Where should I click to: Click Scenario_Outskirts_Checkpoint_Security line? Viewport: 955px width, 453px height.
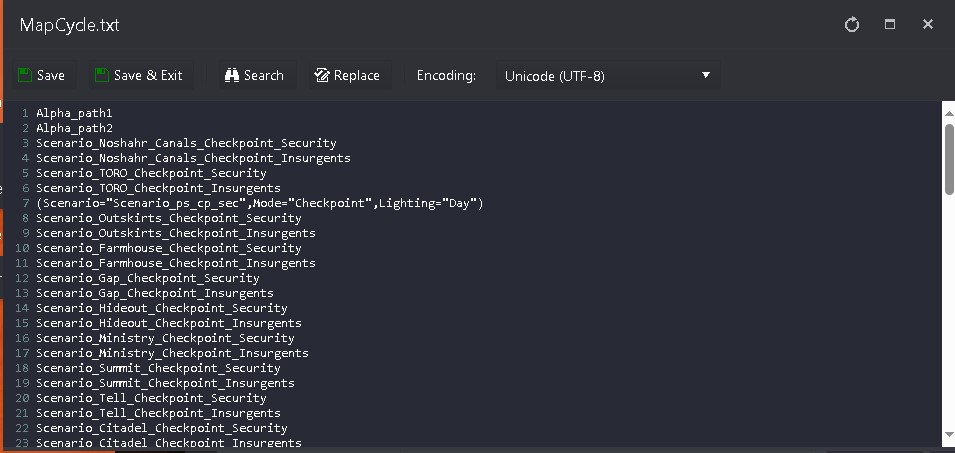pos(169,218)
